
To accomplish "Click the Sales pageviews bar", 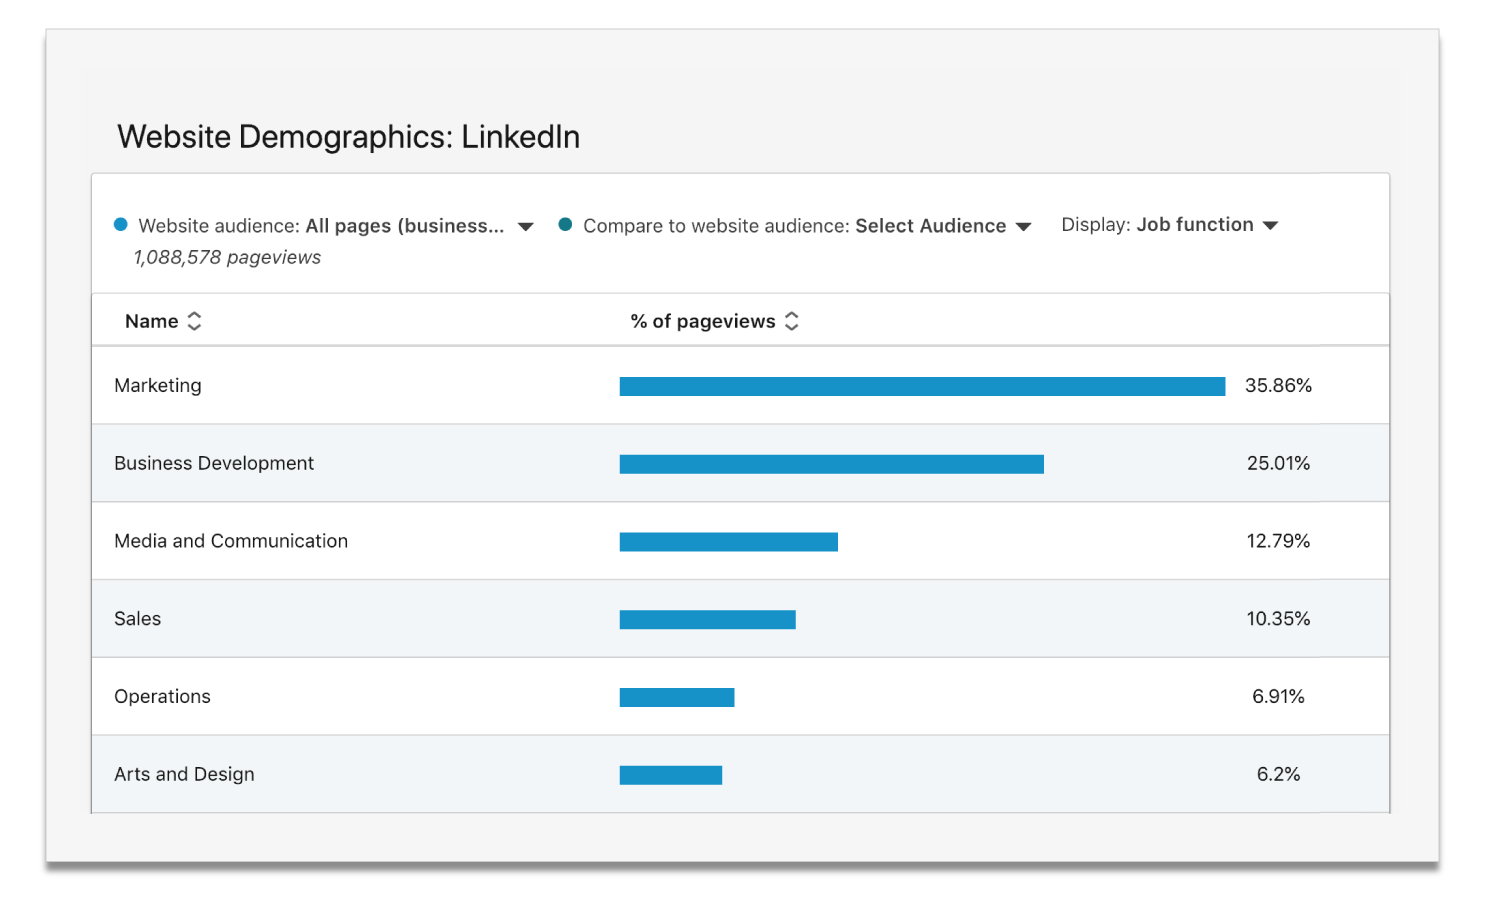I will click(x=708, y=620).
